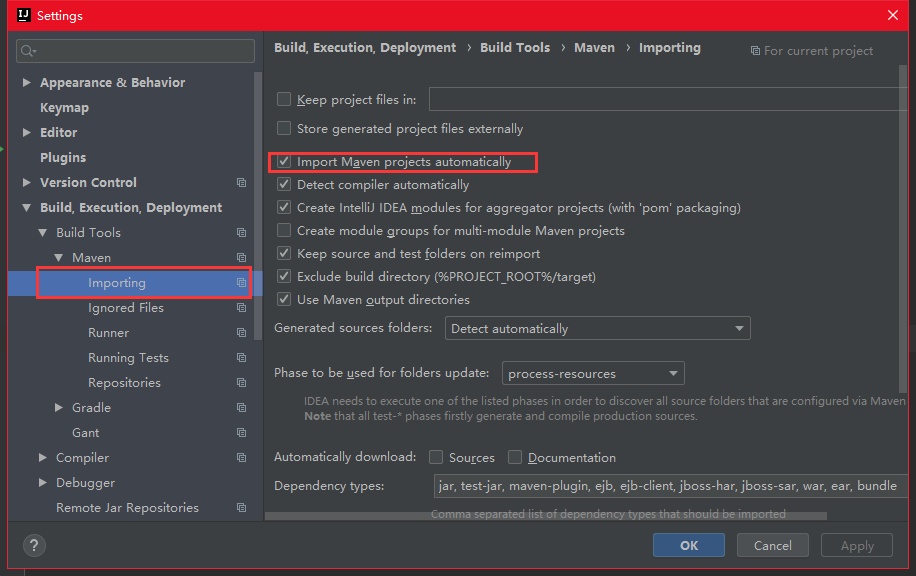Click the For current project icon
This screenshot has width=916, height=576.
[755, 51]
